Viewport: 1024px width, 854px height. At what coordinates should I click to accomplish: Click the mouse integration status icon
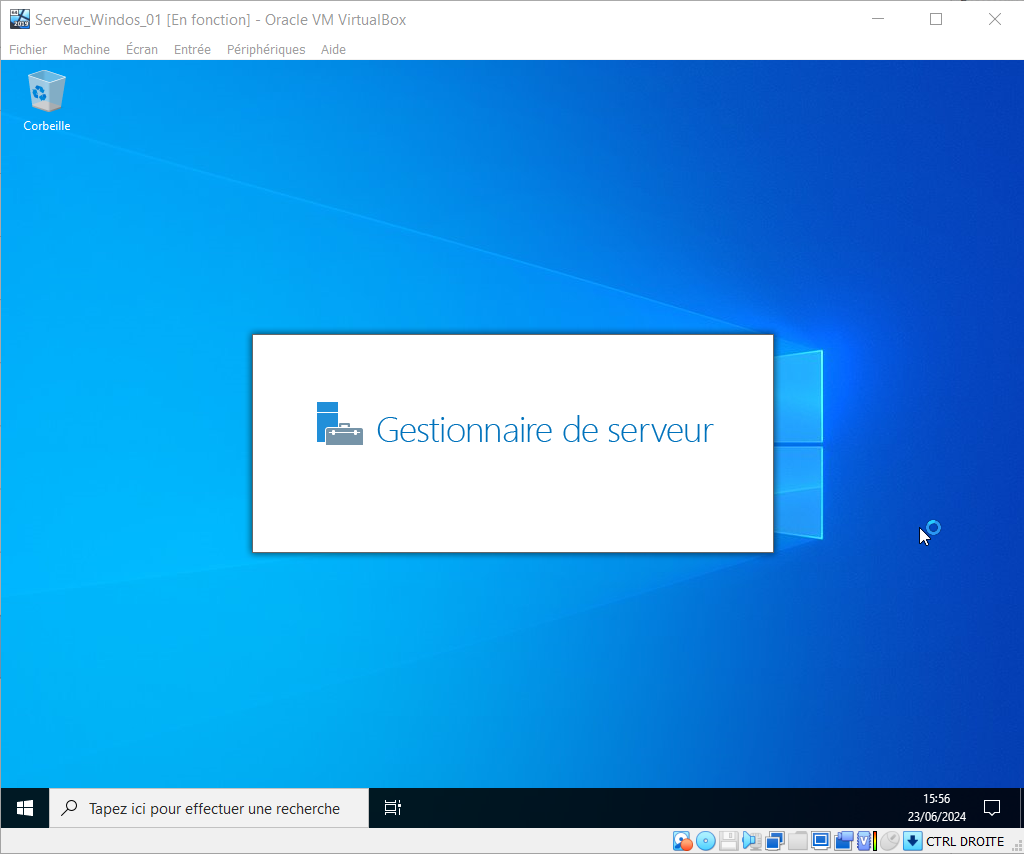[889, 841]
